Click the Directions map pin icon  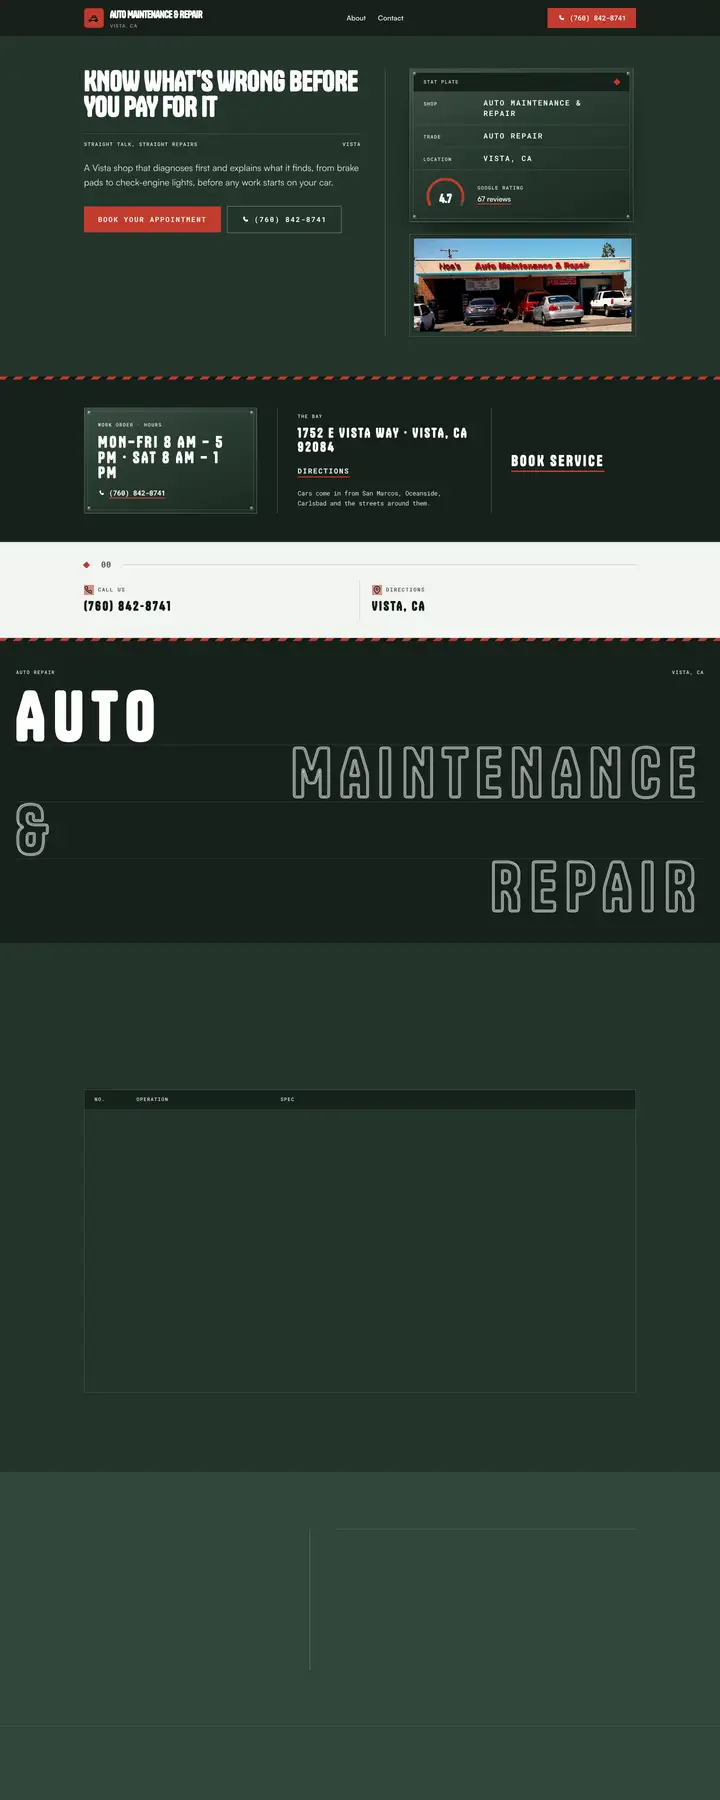(377, 590)
